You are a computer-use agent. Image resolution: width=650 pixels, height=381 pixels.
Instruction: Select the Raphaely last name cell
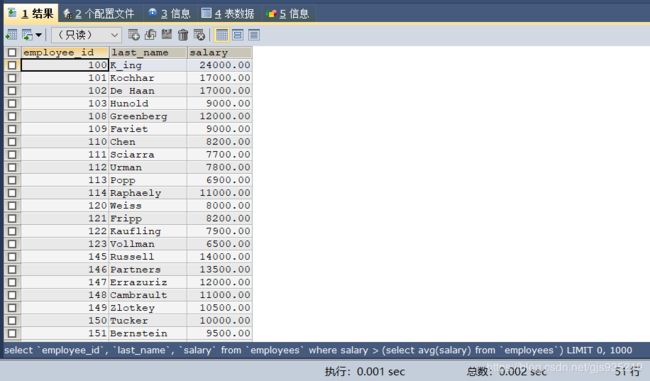[148, 193]
